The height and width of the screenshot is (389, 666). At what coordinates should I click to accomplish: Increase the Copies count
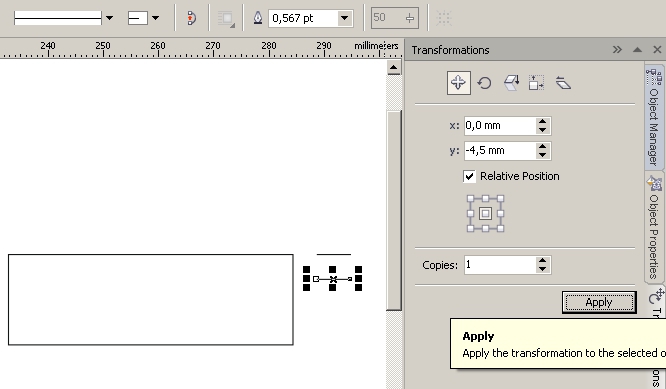(x=542, y=261)
